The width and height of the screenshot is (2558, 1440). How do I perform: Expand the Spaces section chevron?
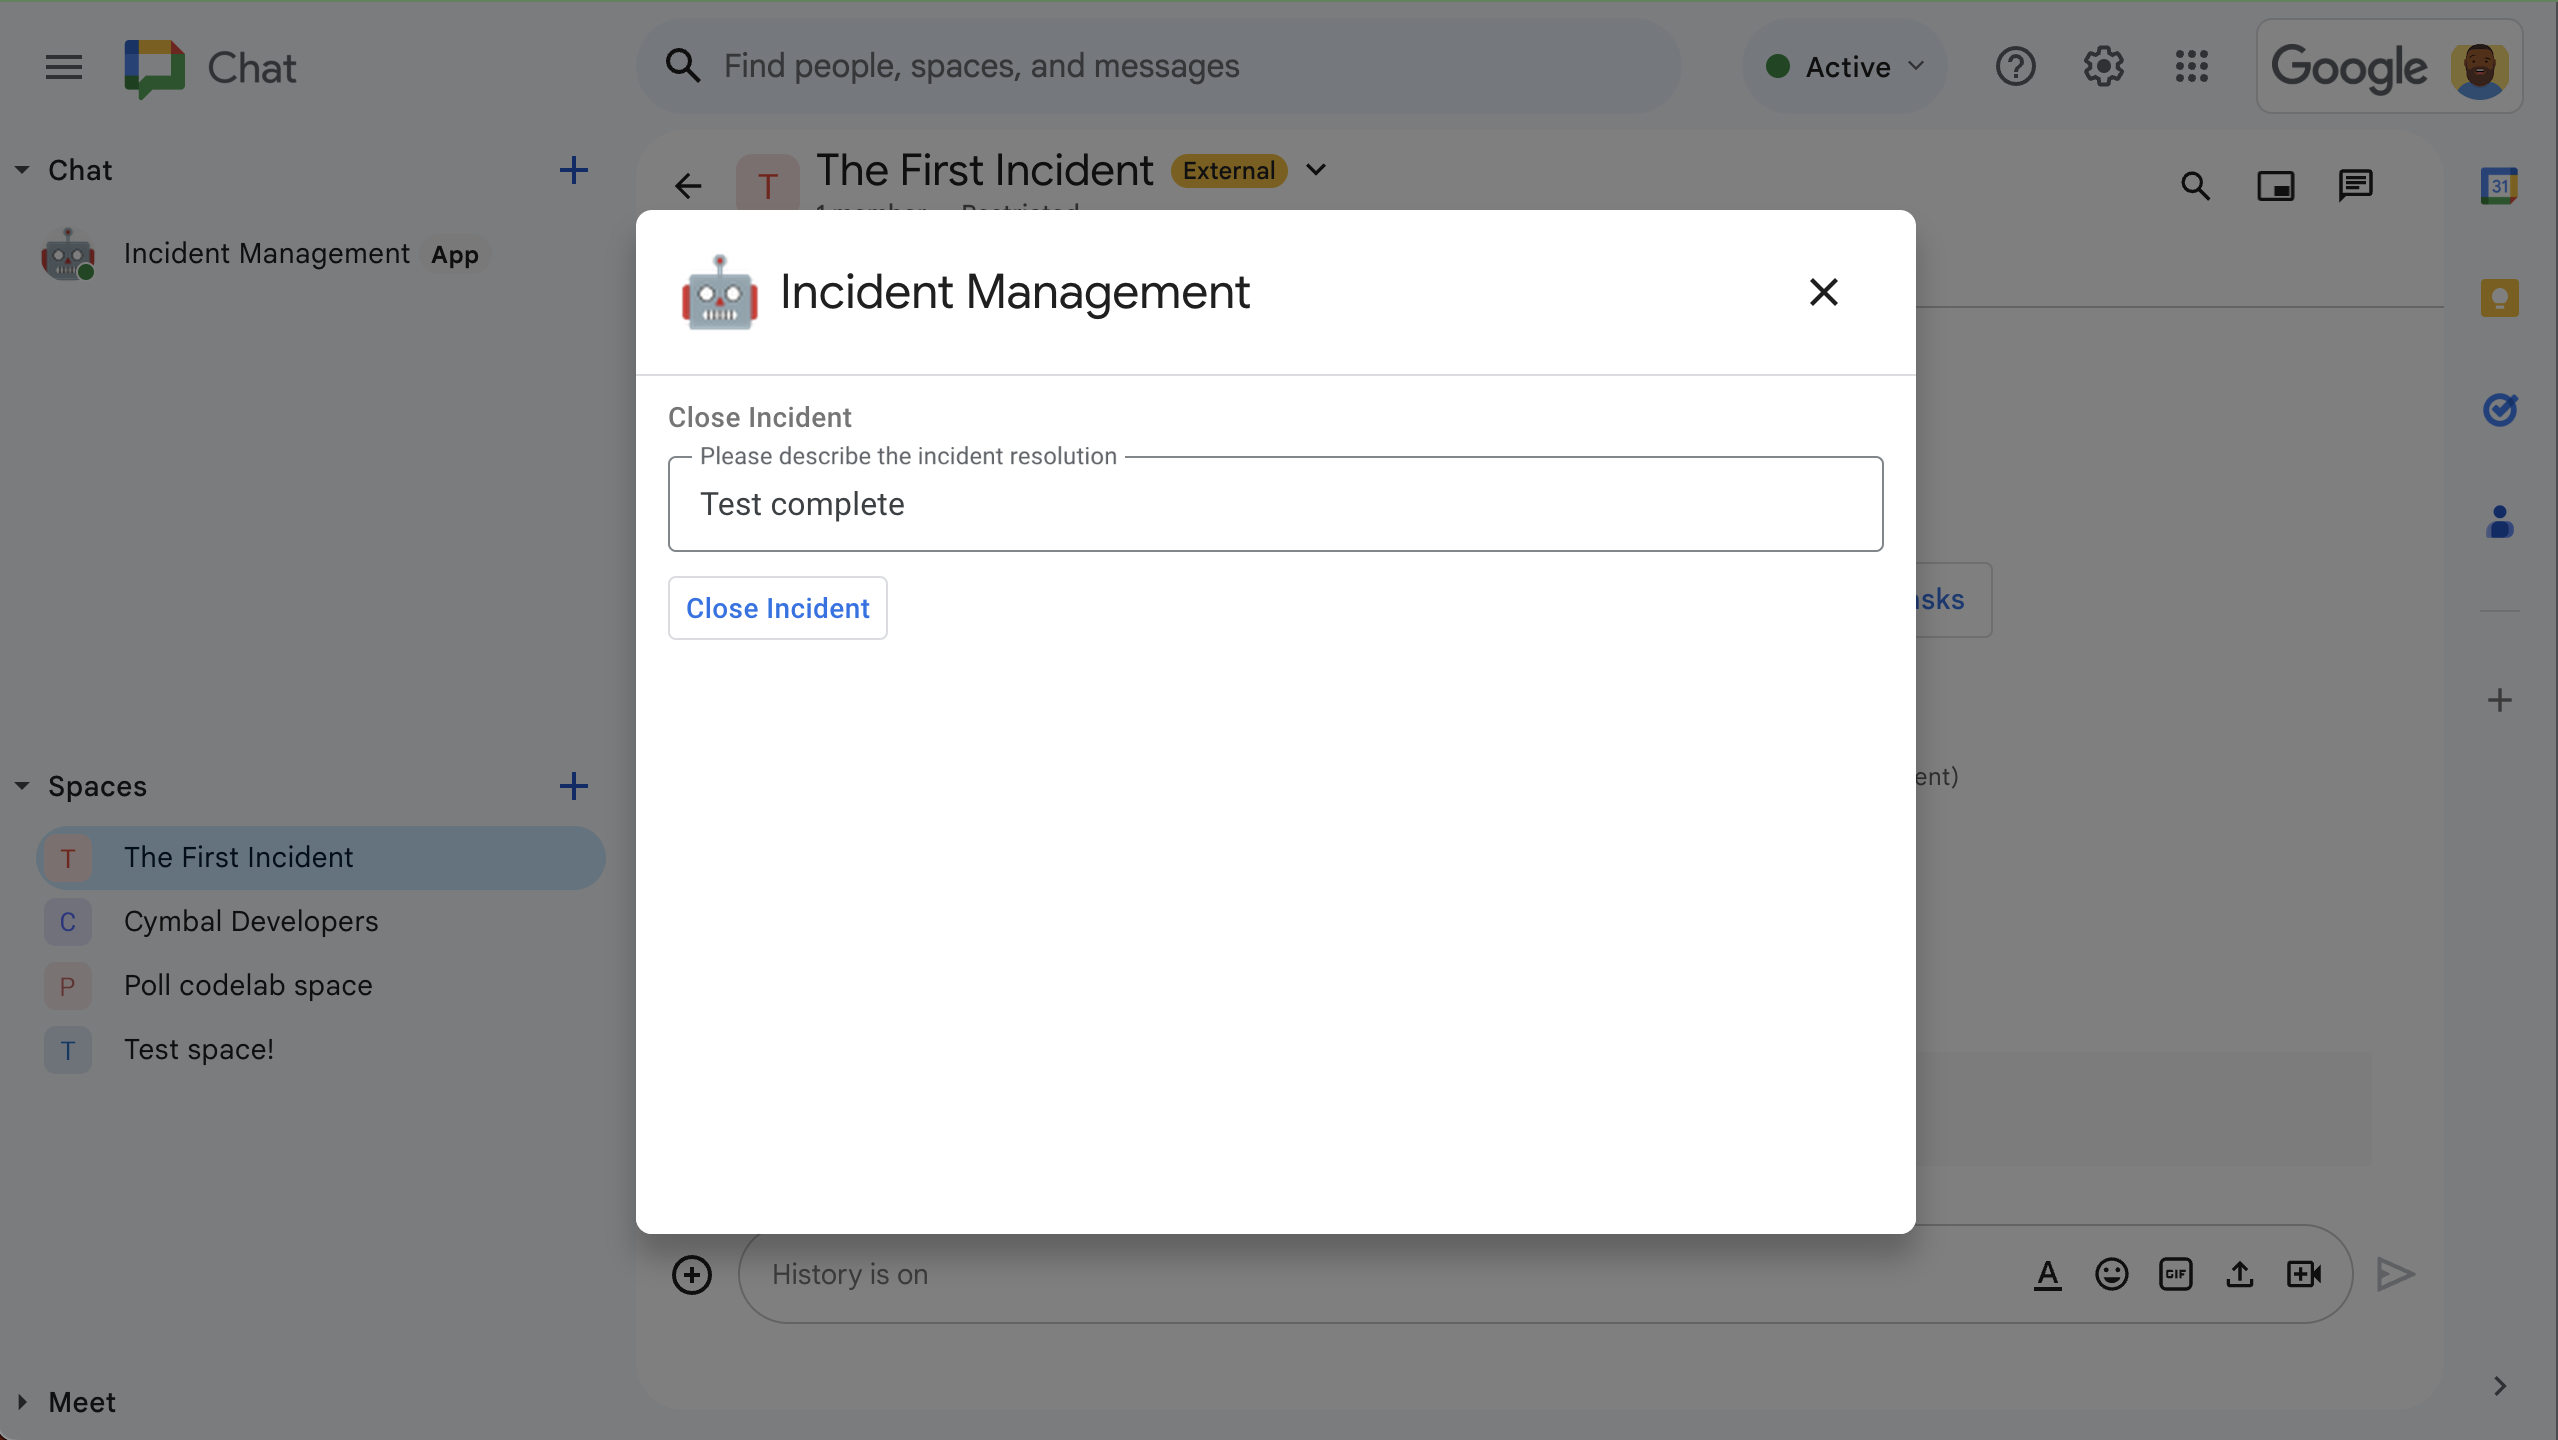[21, 785]
